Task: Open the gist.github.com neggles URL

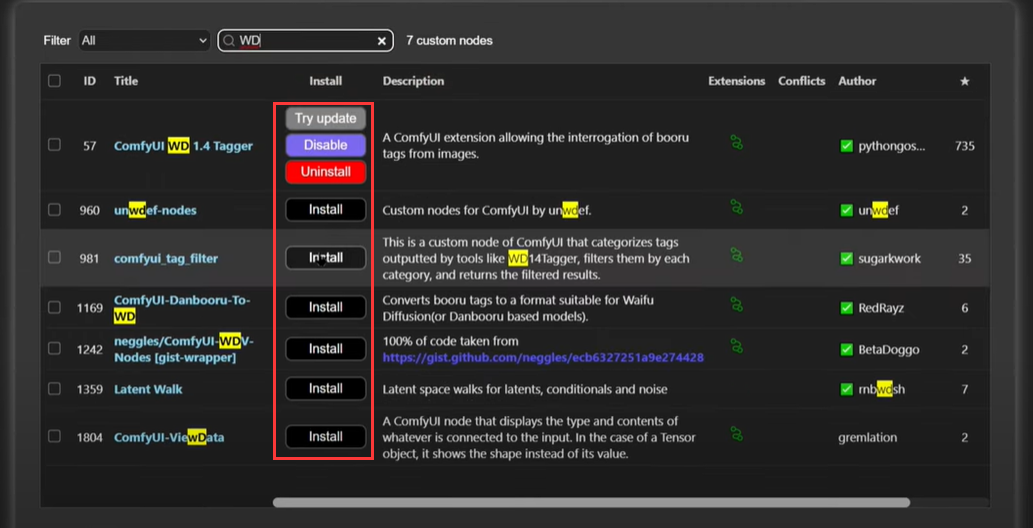Action: click(543, 358)
